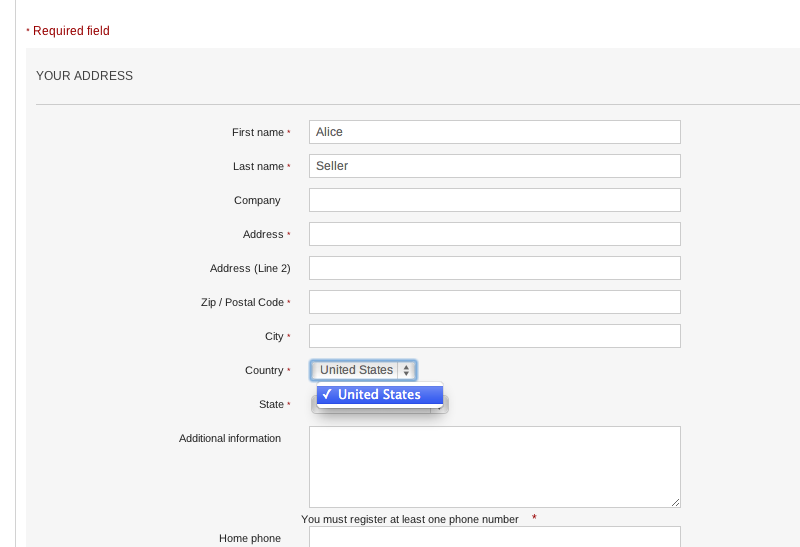Click the "First name" label text

[258, 132]
